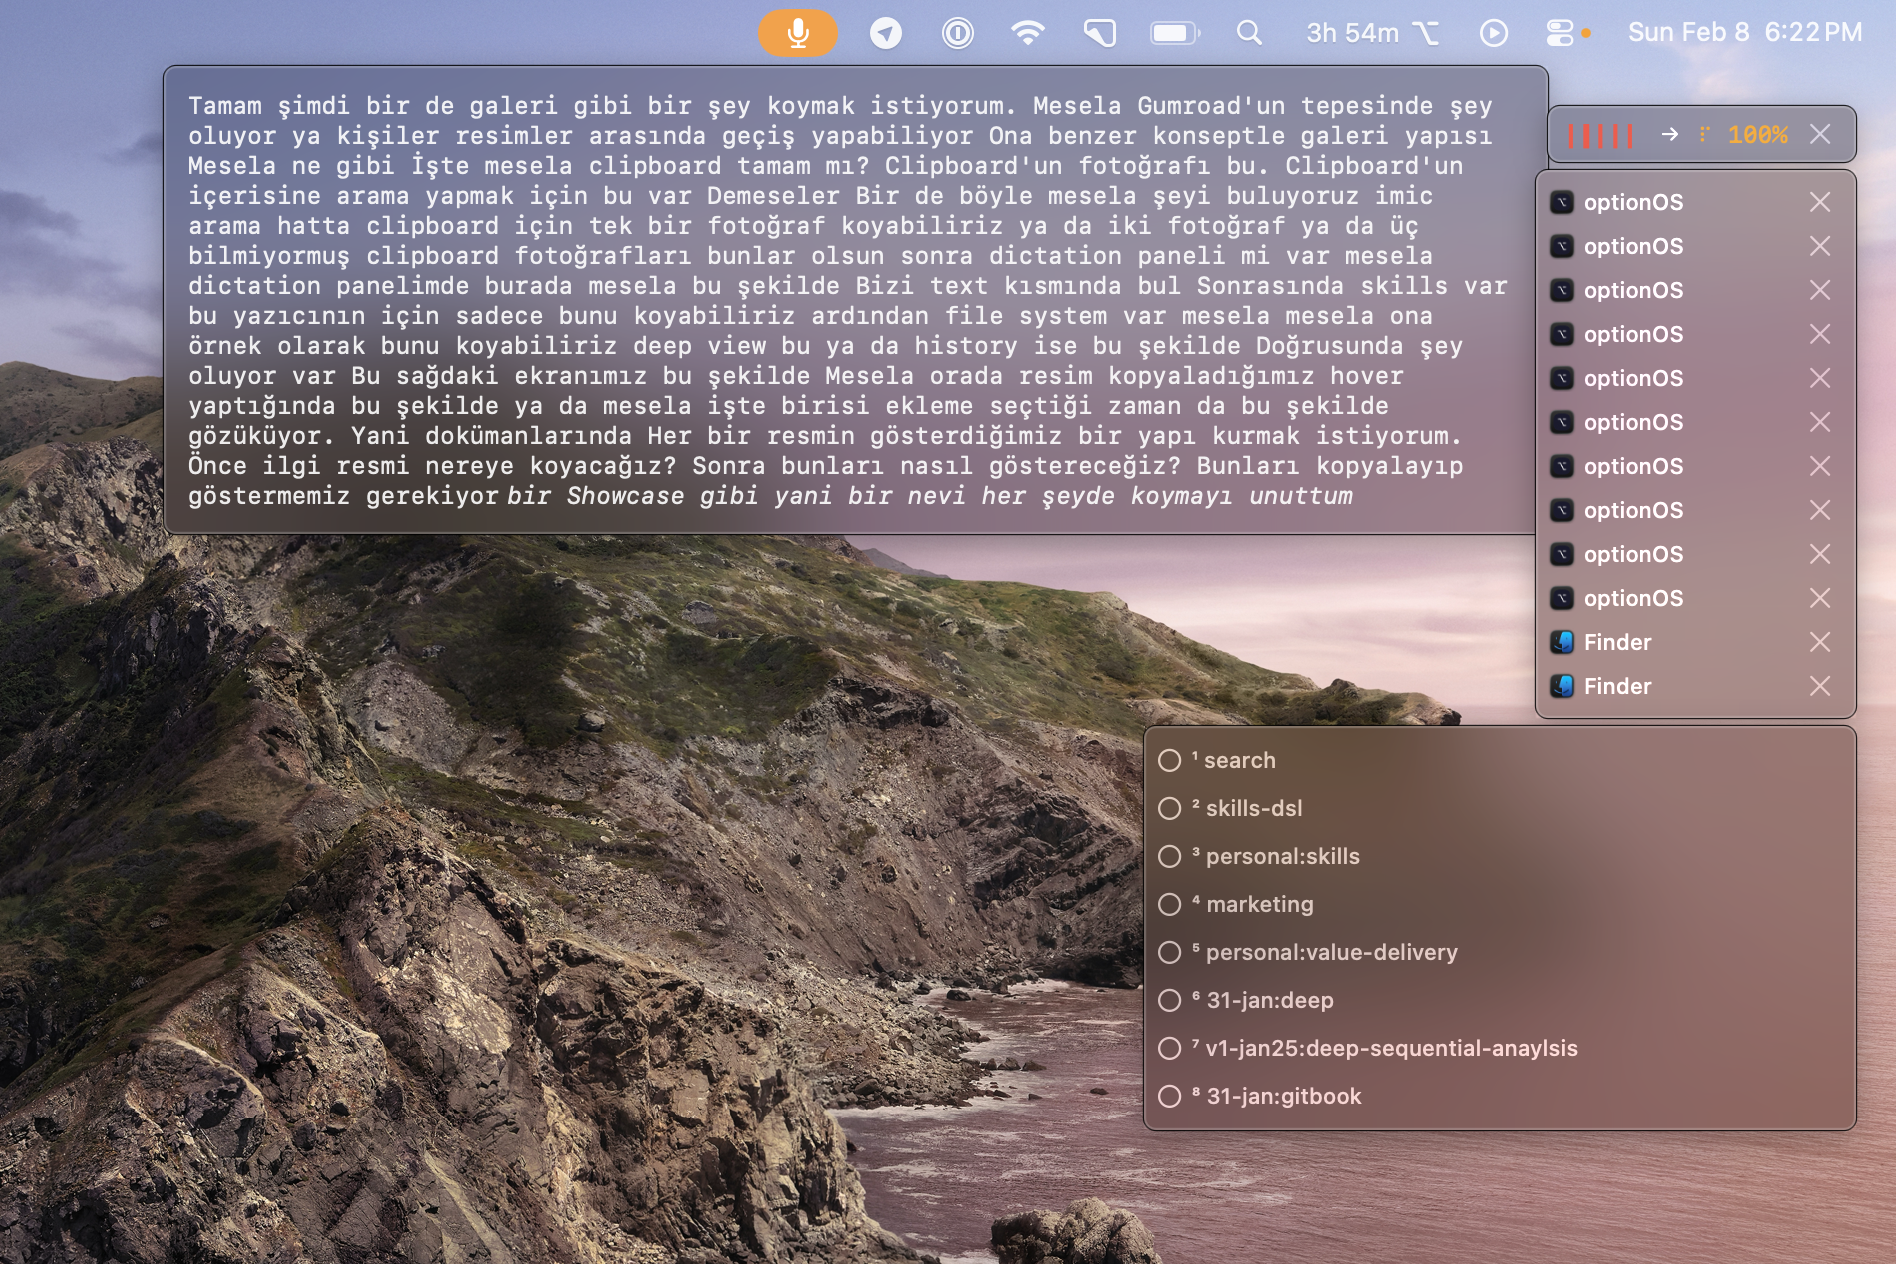1896x1264 pixels.
Task: Click the Wi-Fi status icon
Action: (1028, 32)
